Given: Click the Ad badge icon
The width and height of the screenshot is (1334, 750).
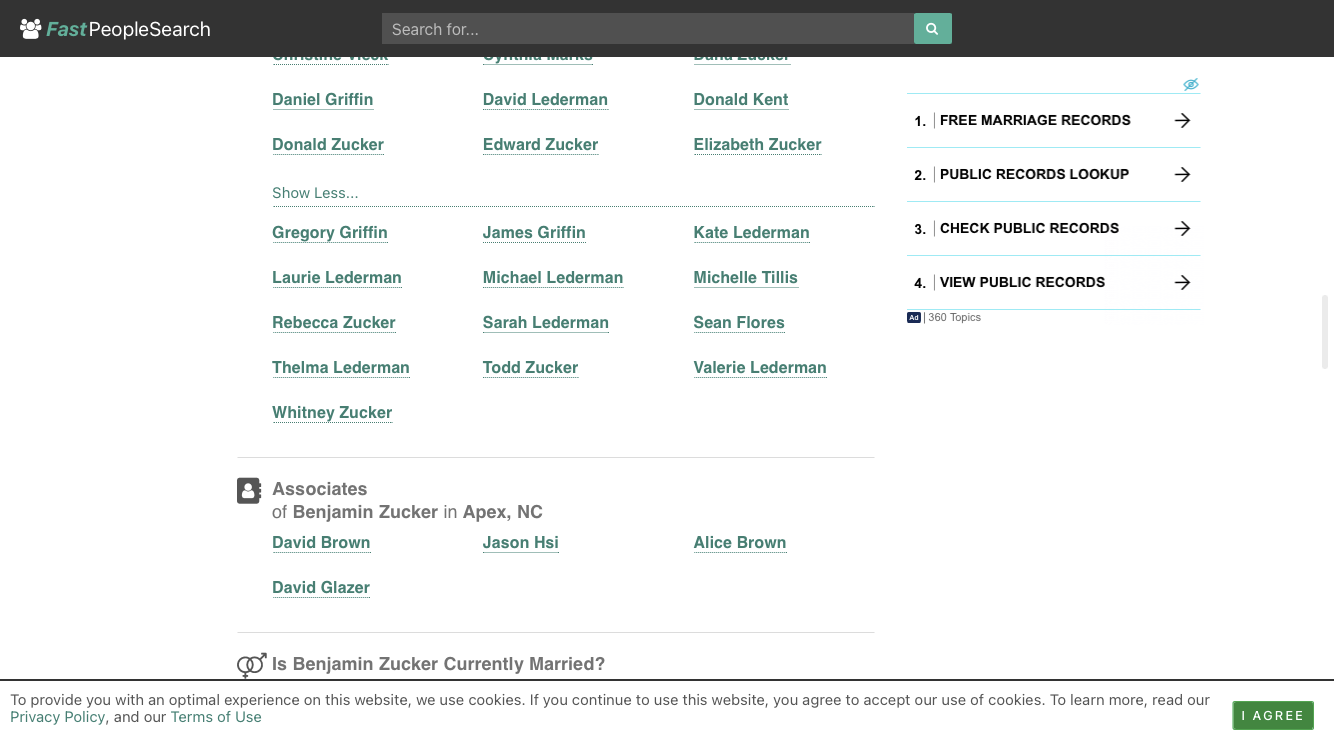Looking at the screenshot, I should click(914, 318).
